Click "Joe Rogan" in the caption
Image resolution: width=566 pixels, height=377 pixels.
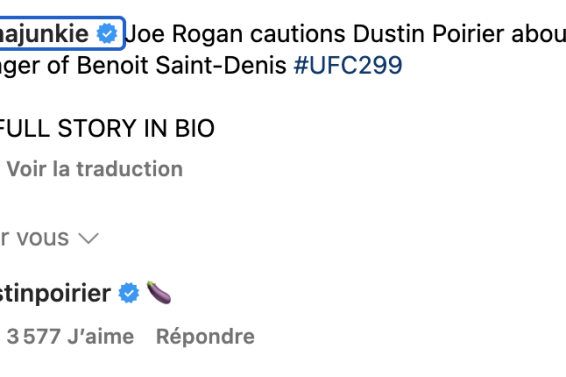pos(183,34)
